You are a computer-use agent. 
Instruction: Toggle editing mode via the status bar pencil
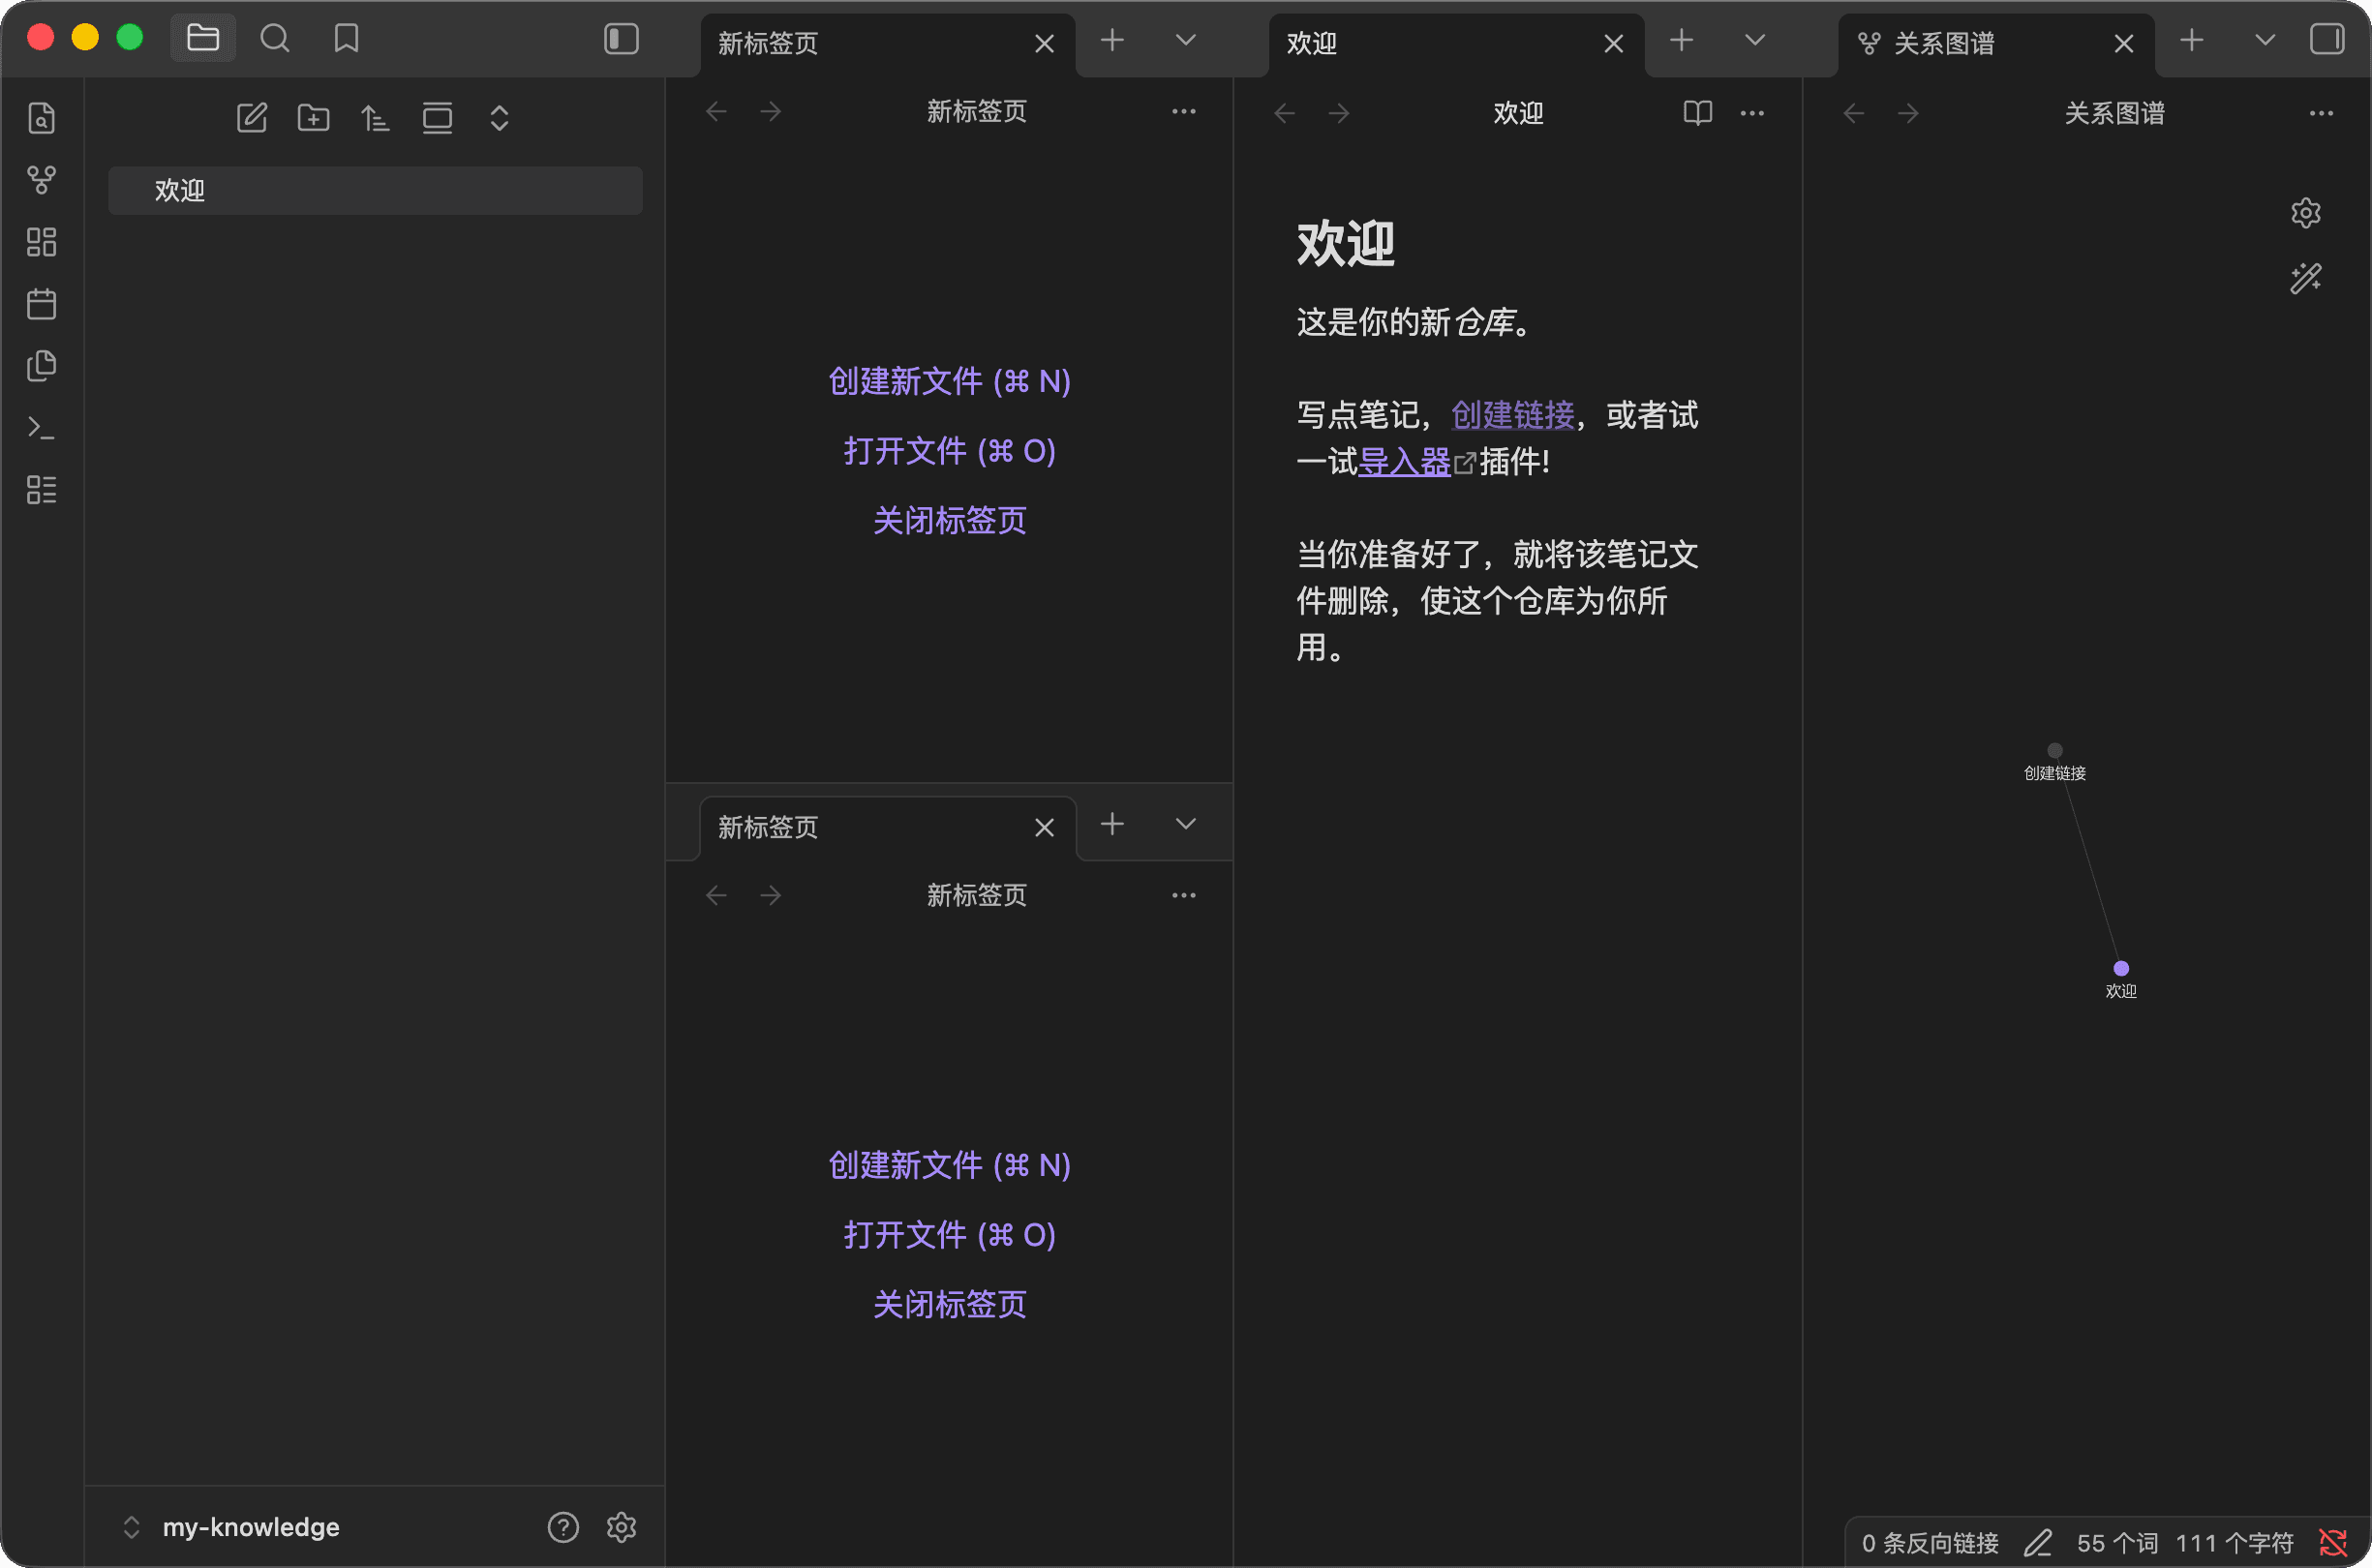coord(2039,1541)
